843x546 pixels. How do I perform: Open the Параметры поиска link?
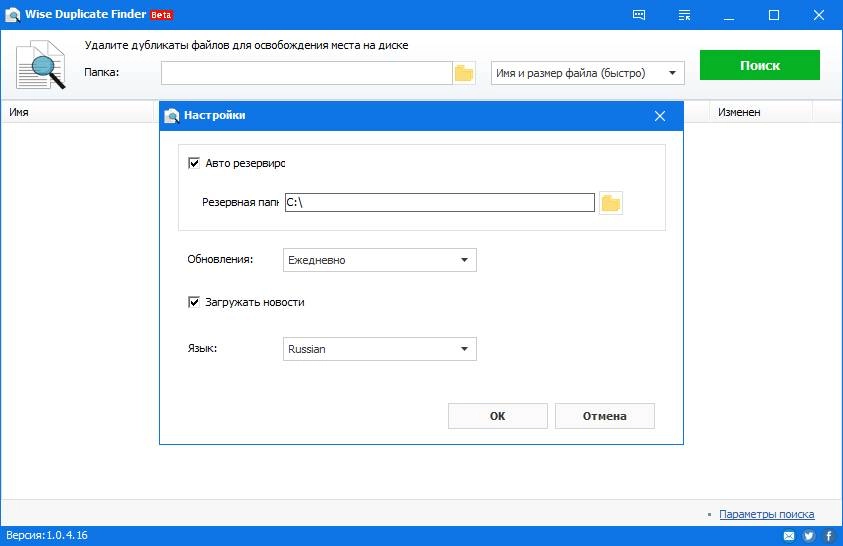click(767, 514)
